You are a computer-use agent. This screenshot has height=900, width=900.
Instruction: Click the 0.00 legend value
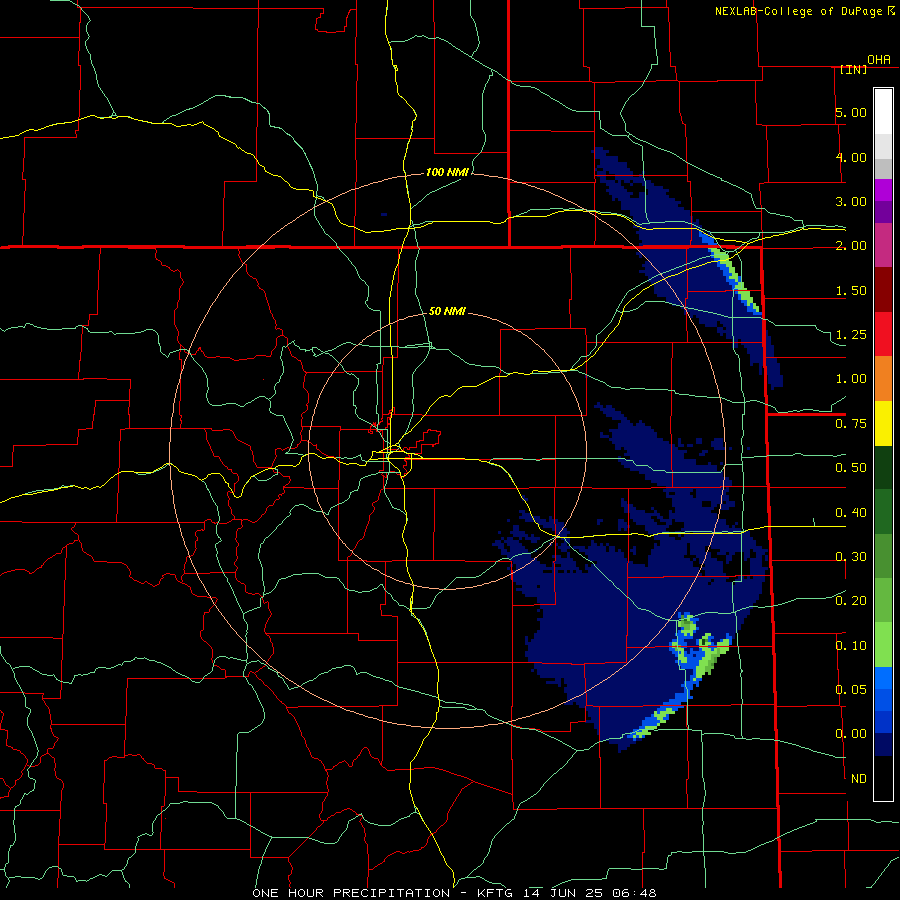pos(851,734)
